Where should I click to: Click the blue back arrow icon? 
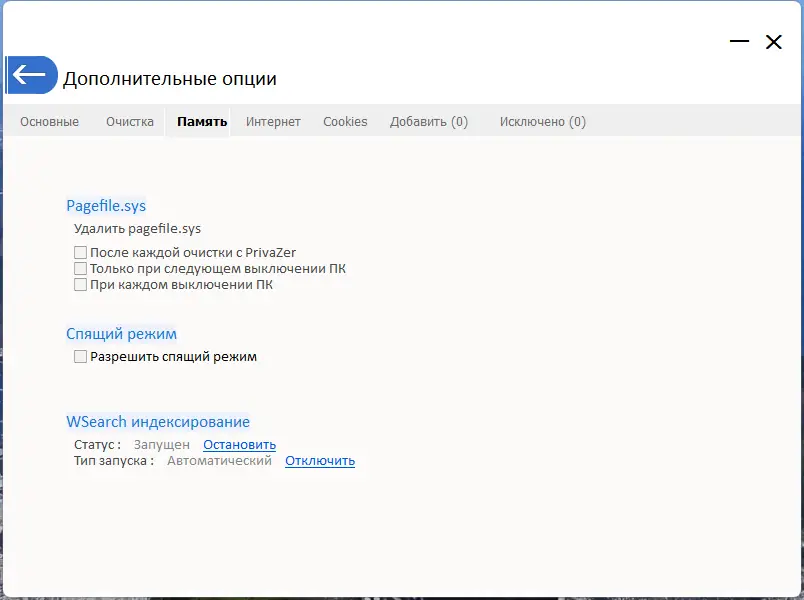[x=31, y=74]
